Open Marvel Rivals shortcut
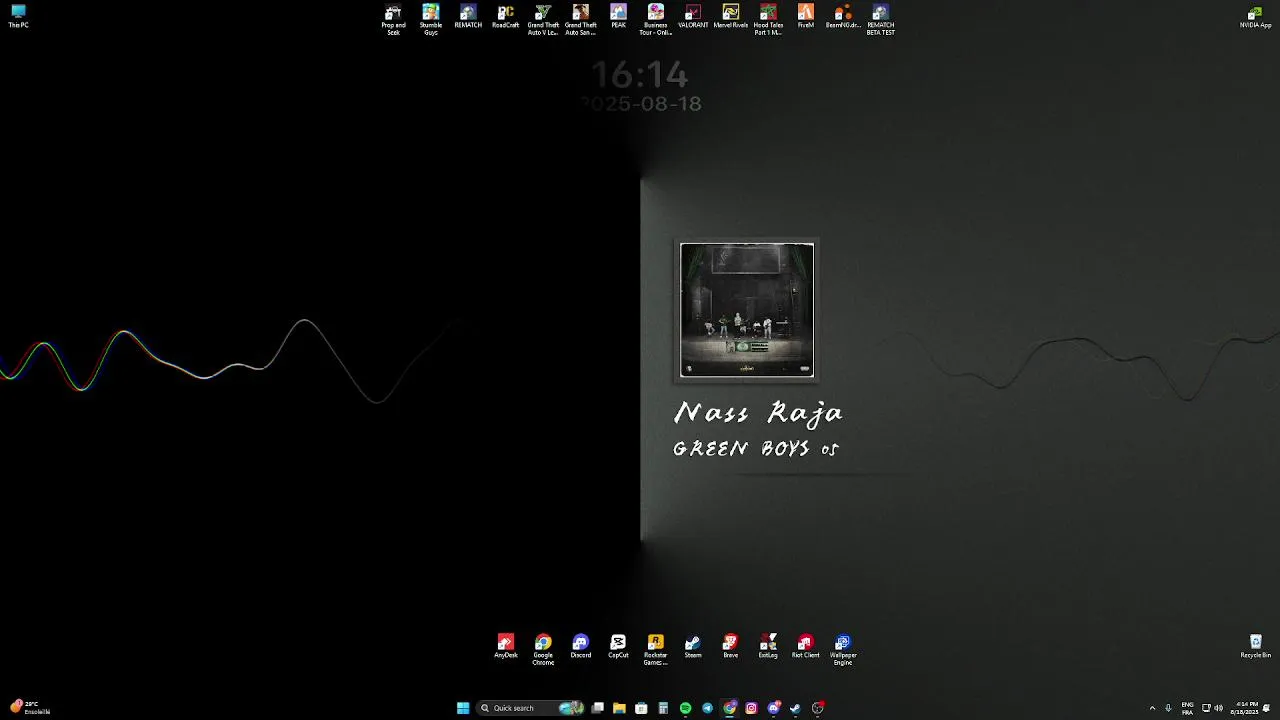Viewport: 1280px width, 720px height. [731, 16]
